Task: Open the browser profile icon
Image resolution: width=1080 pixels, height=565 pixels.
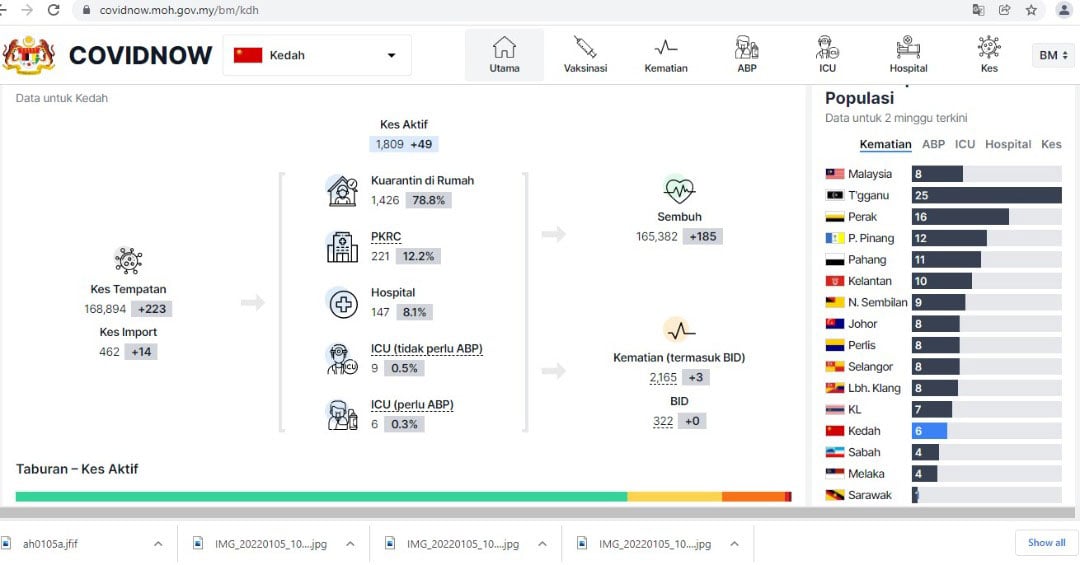Action: 1065,10
